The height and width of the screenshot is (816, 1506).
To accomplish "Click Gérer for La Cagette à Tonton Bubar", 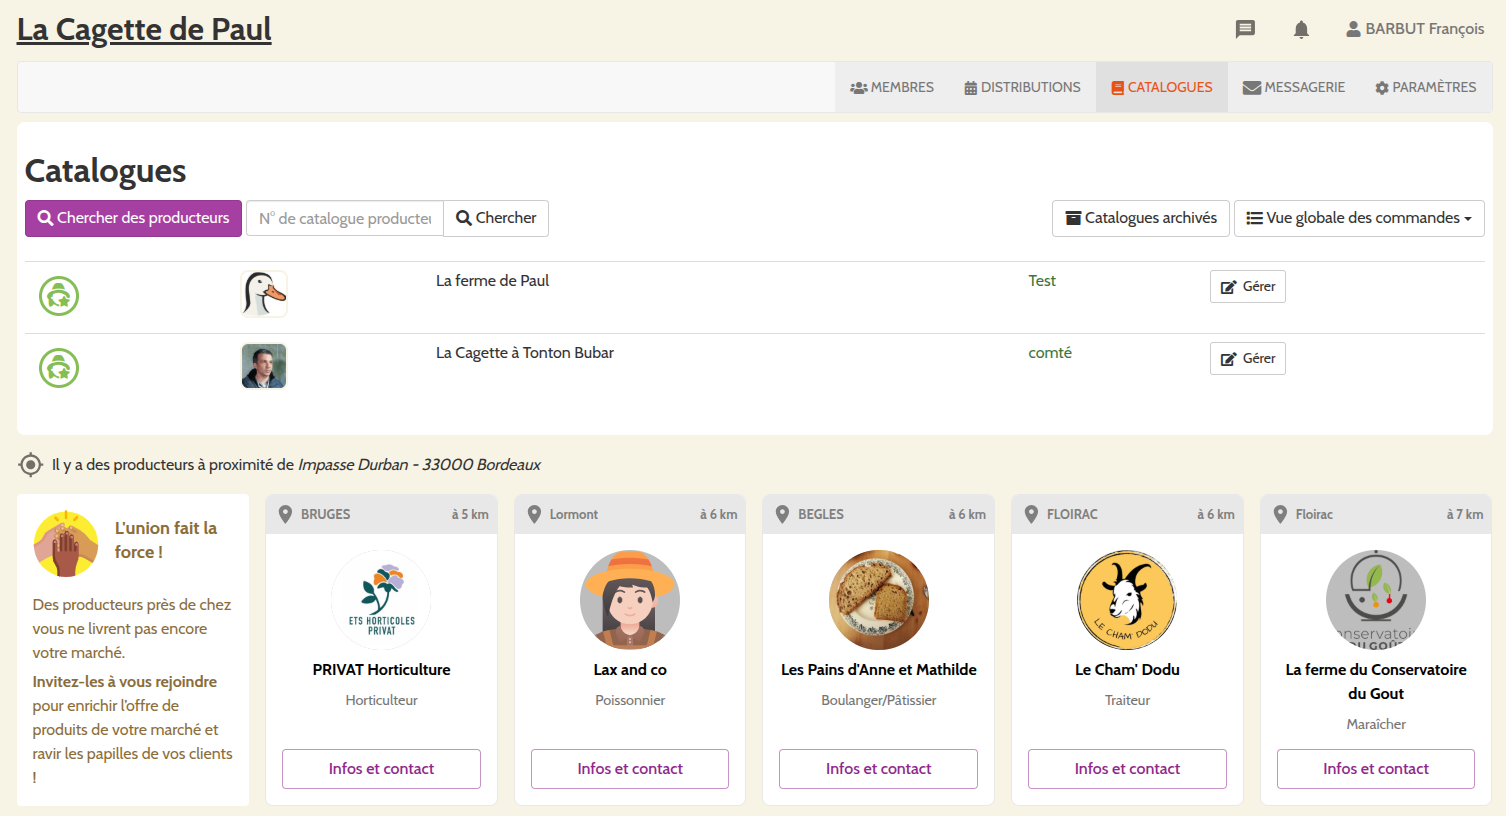I will (1247, 358).
